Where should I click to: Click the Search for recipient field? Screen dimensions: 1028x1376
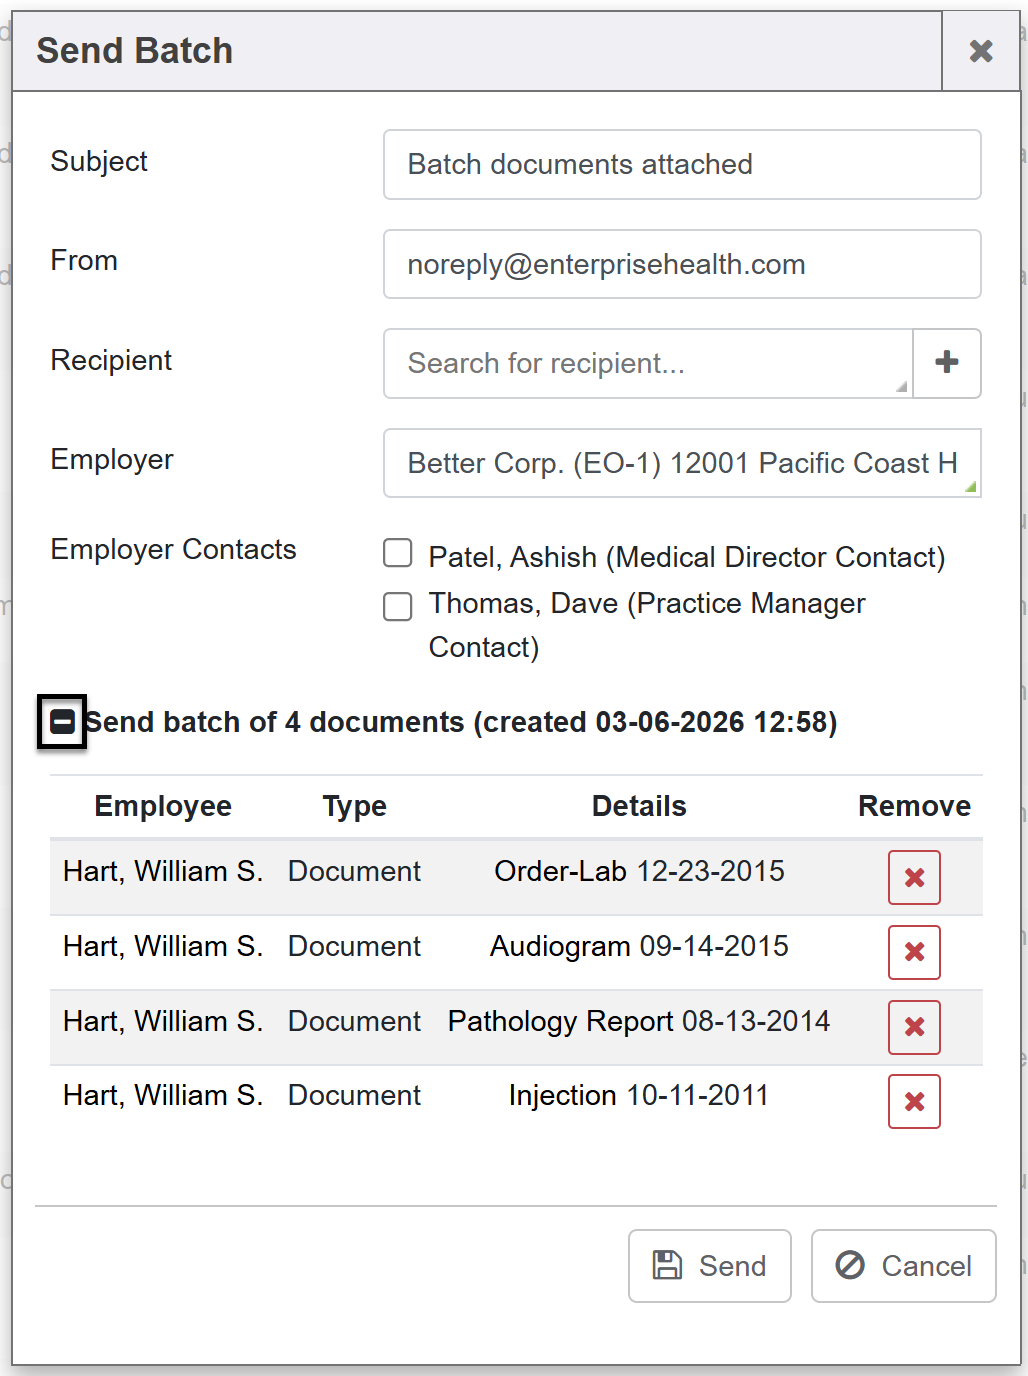[648, 363]
